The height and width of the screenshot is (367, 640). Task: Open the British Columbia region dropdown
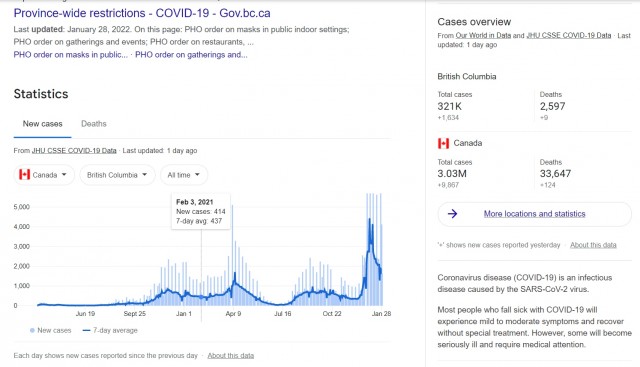click(117, 175)
